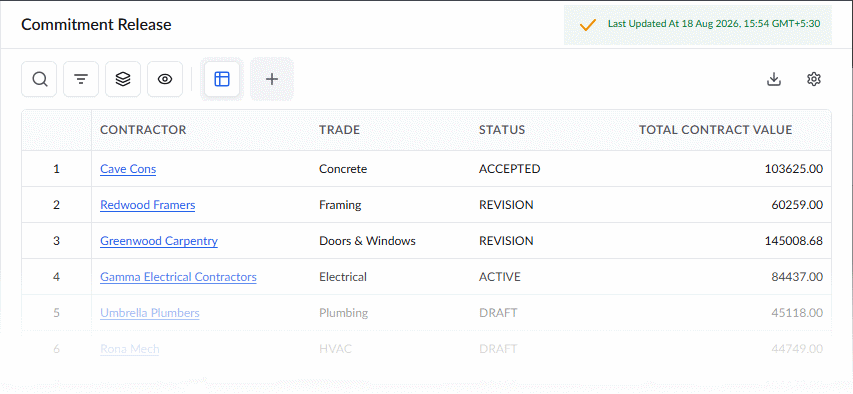The image size is (853, 394).
Task: Select row number 3 cell
Action: (57, 241)
